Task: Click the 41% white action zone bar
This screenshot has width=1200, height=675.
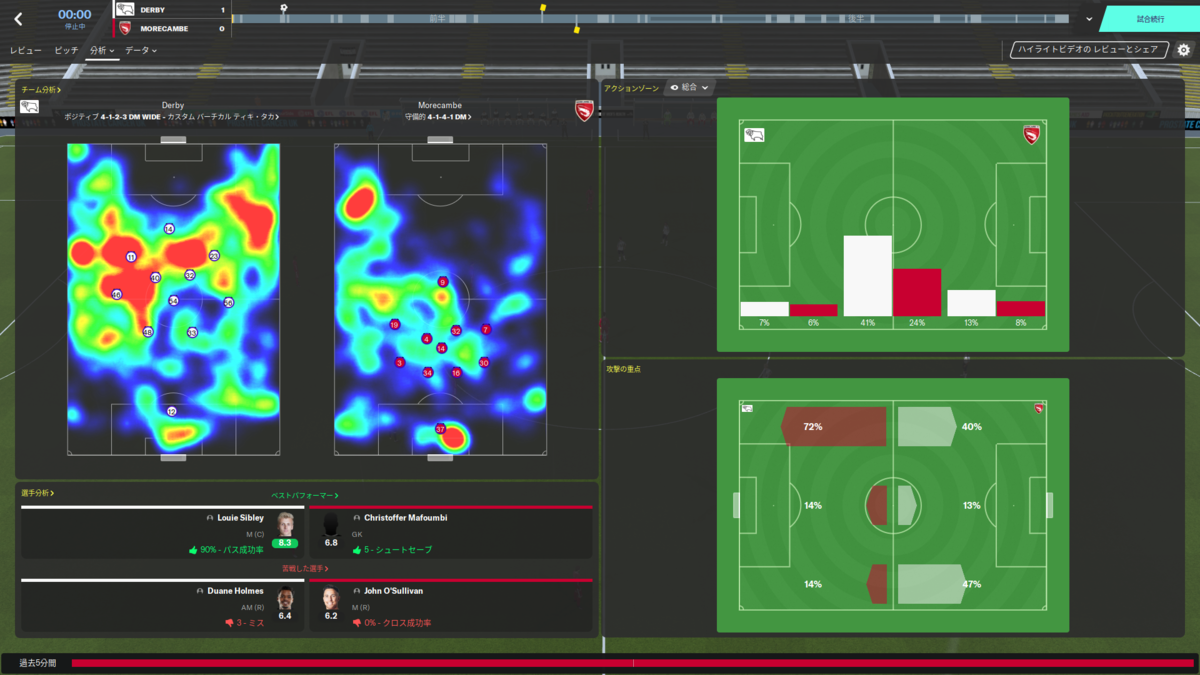Action: 868,276
